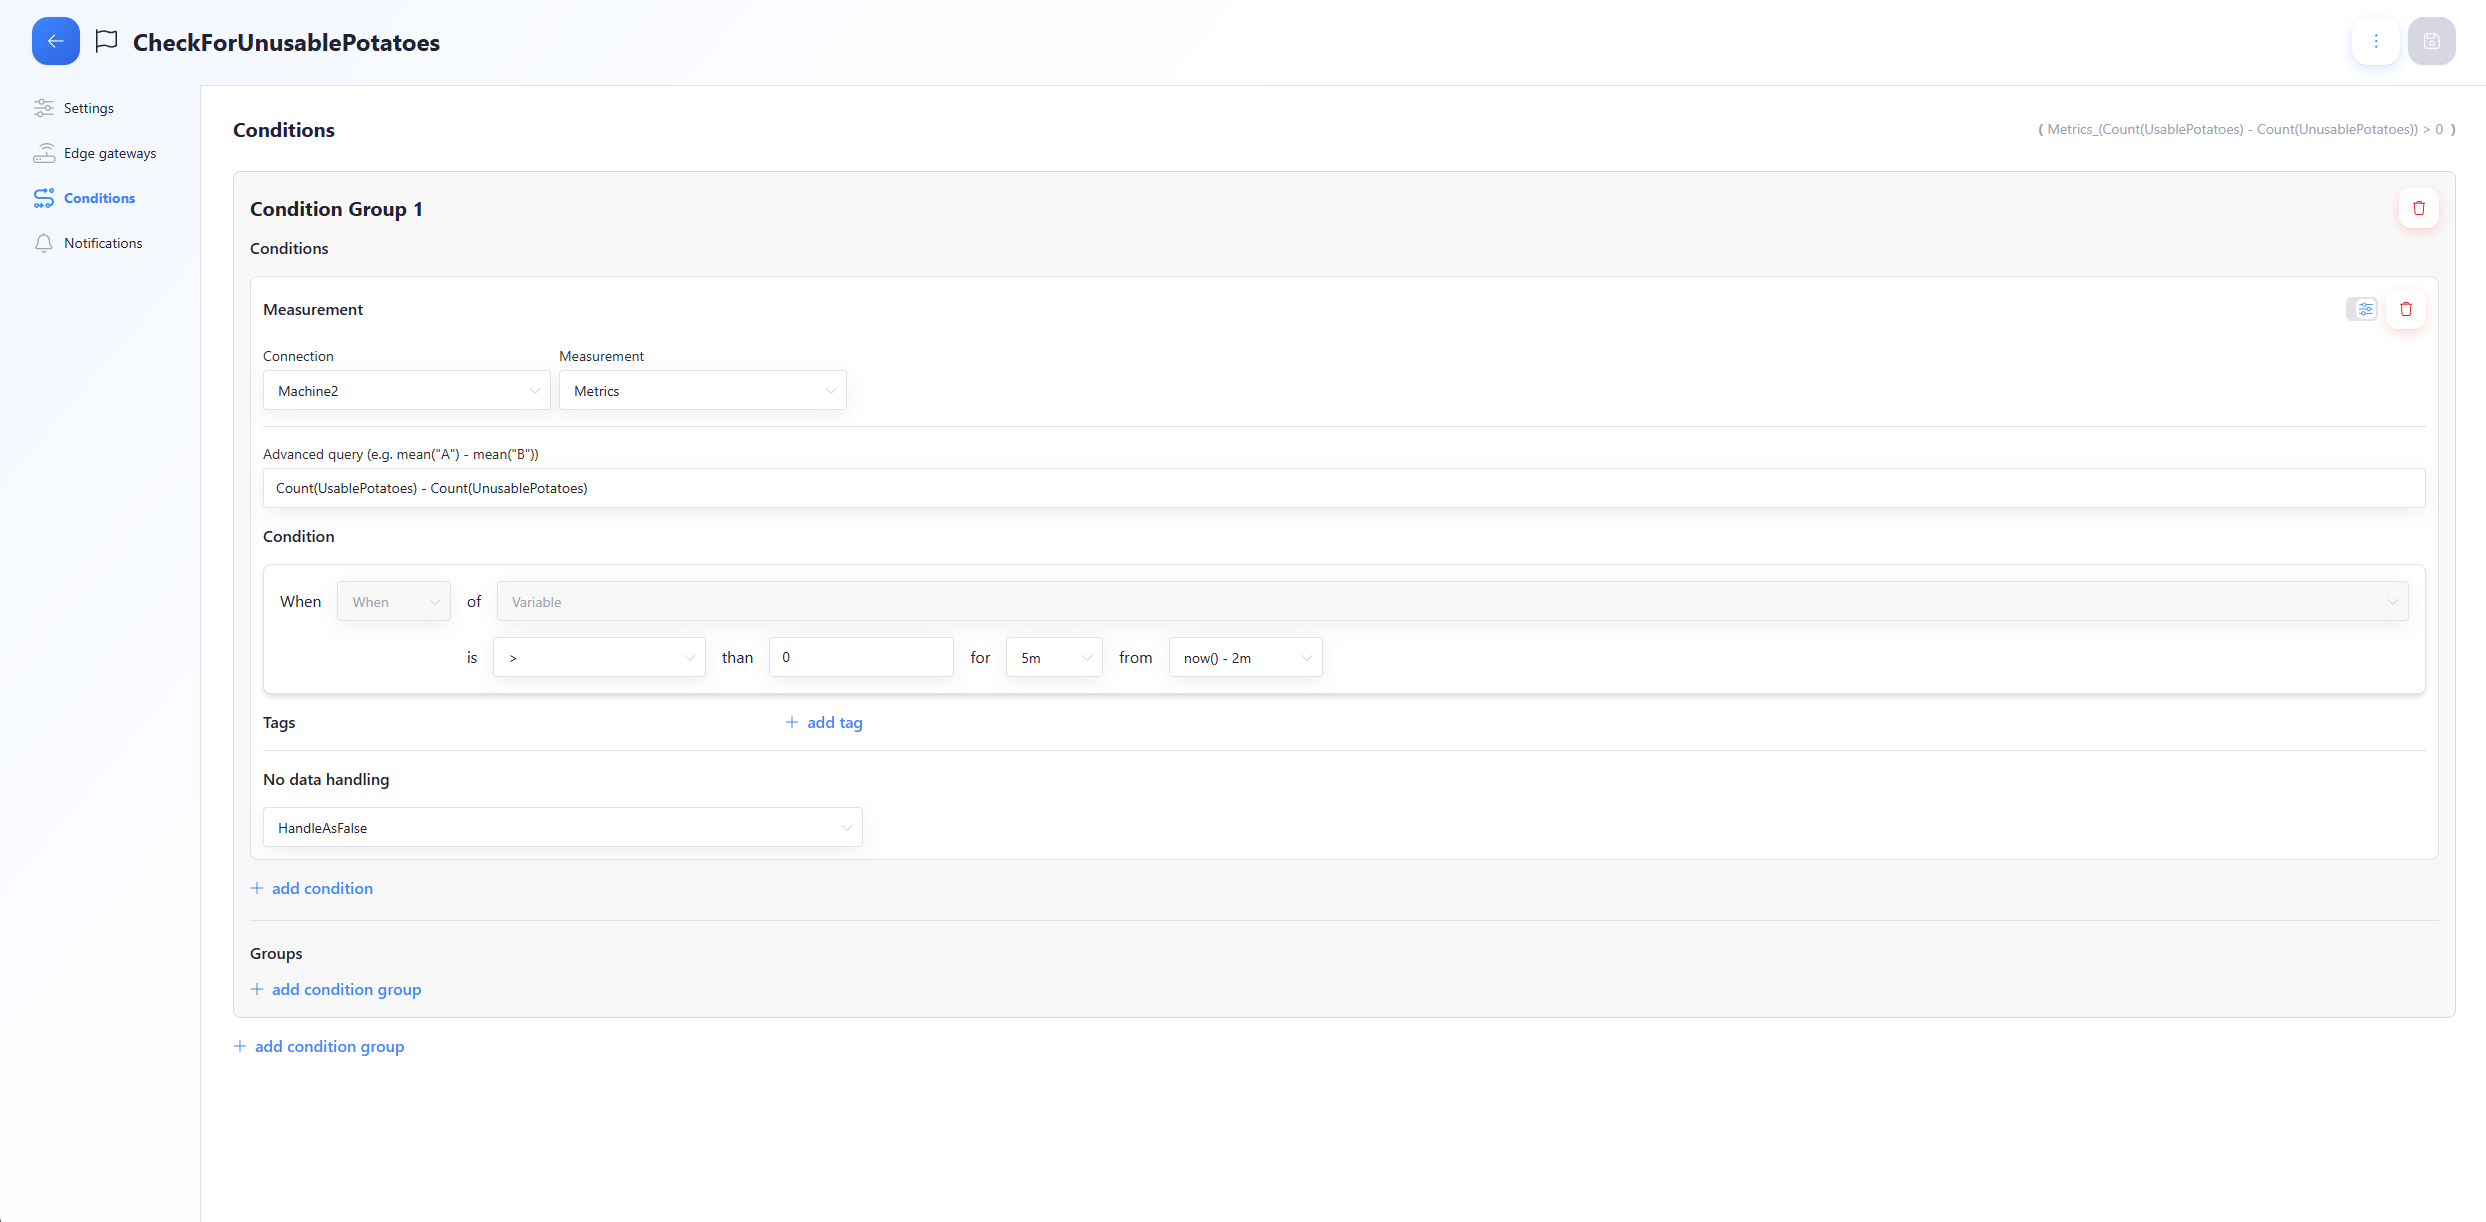The width and height of the screenshot is (2486, 1222).
Task: Delete Condition Group 1 with trash icon
Action: 2419,208
